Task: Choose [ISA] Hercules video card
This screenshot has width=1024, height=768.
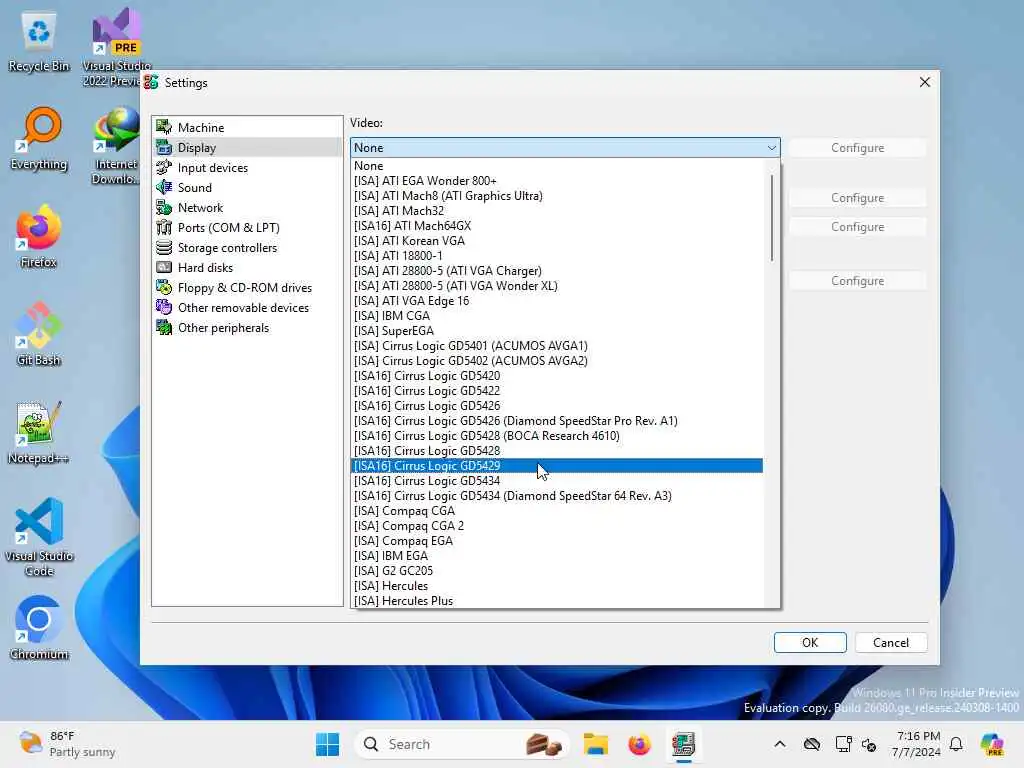Action: pyautogui.click(x=557, y=586)
